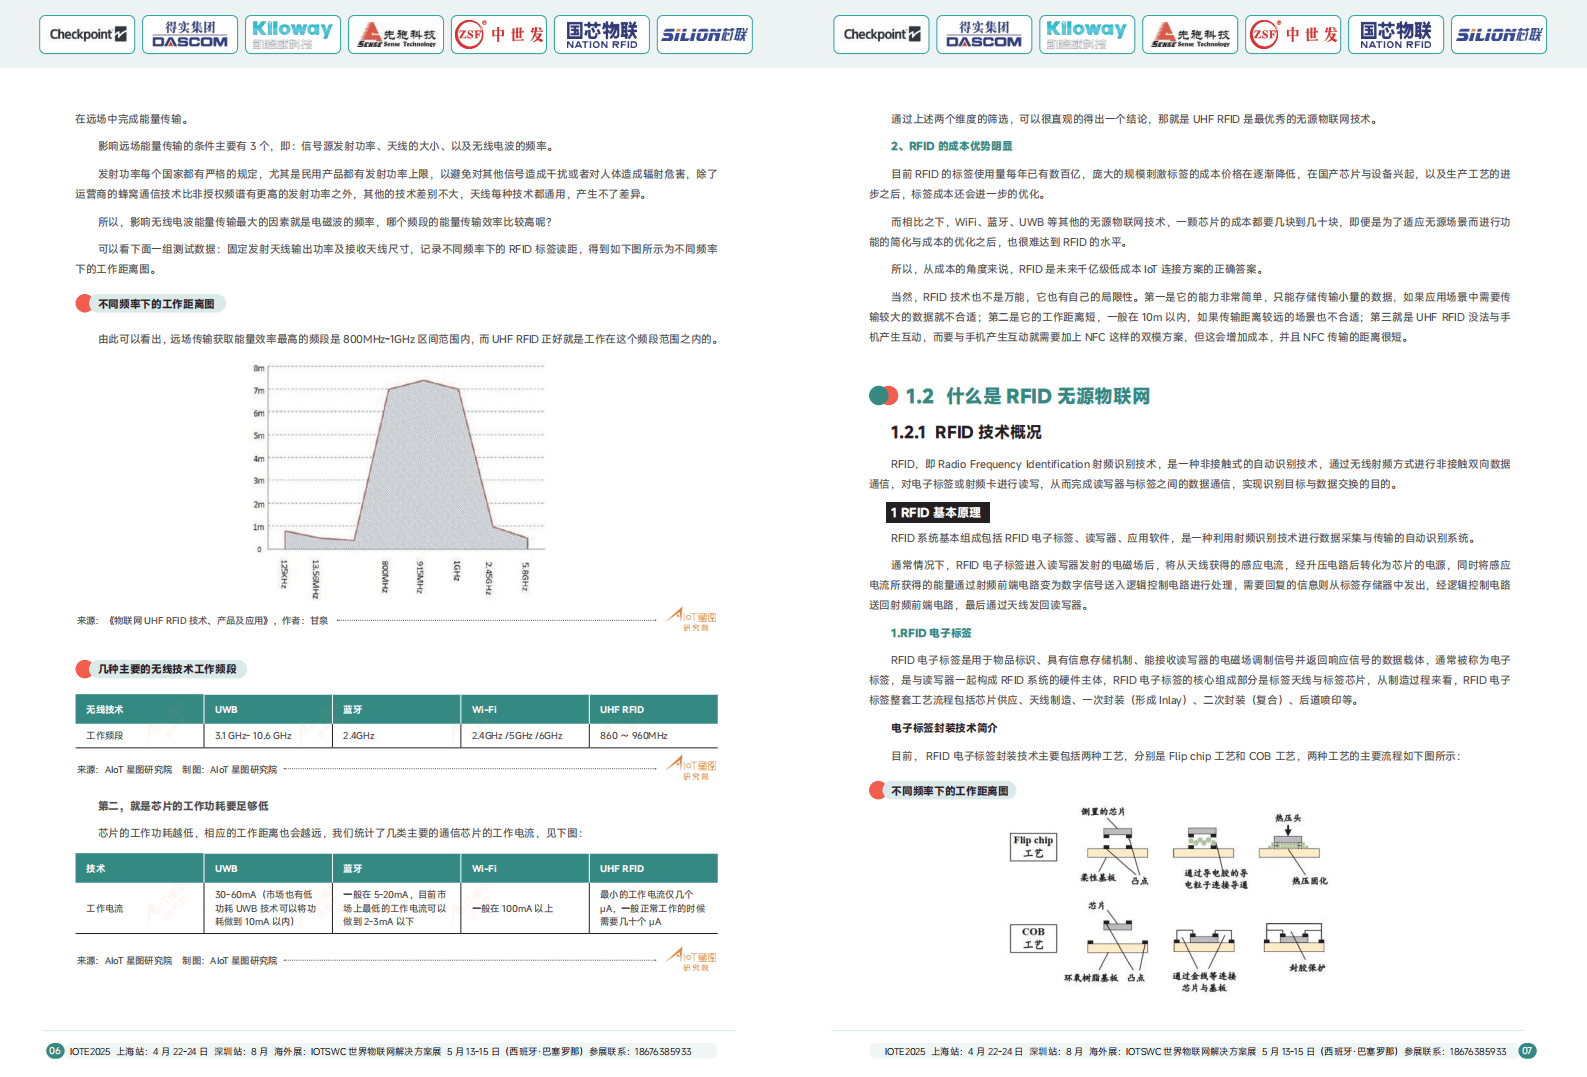Click the NATION RFID logo on page 06 header
This screenshot has height=1077, width=1587.
tap(602, 35)
